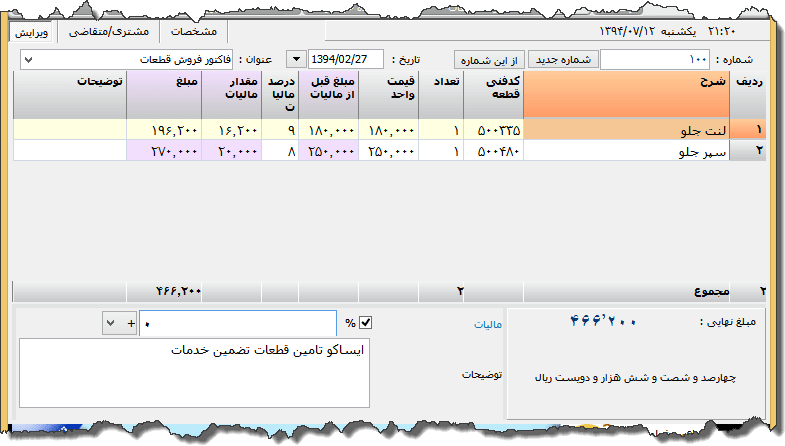Select row 1 لنت جلو description cell
785x446 pixels.
(x=627, y=130)
